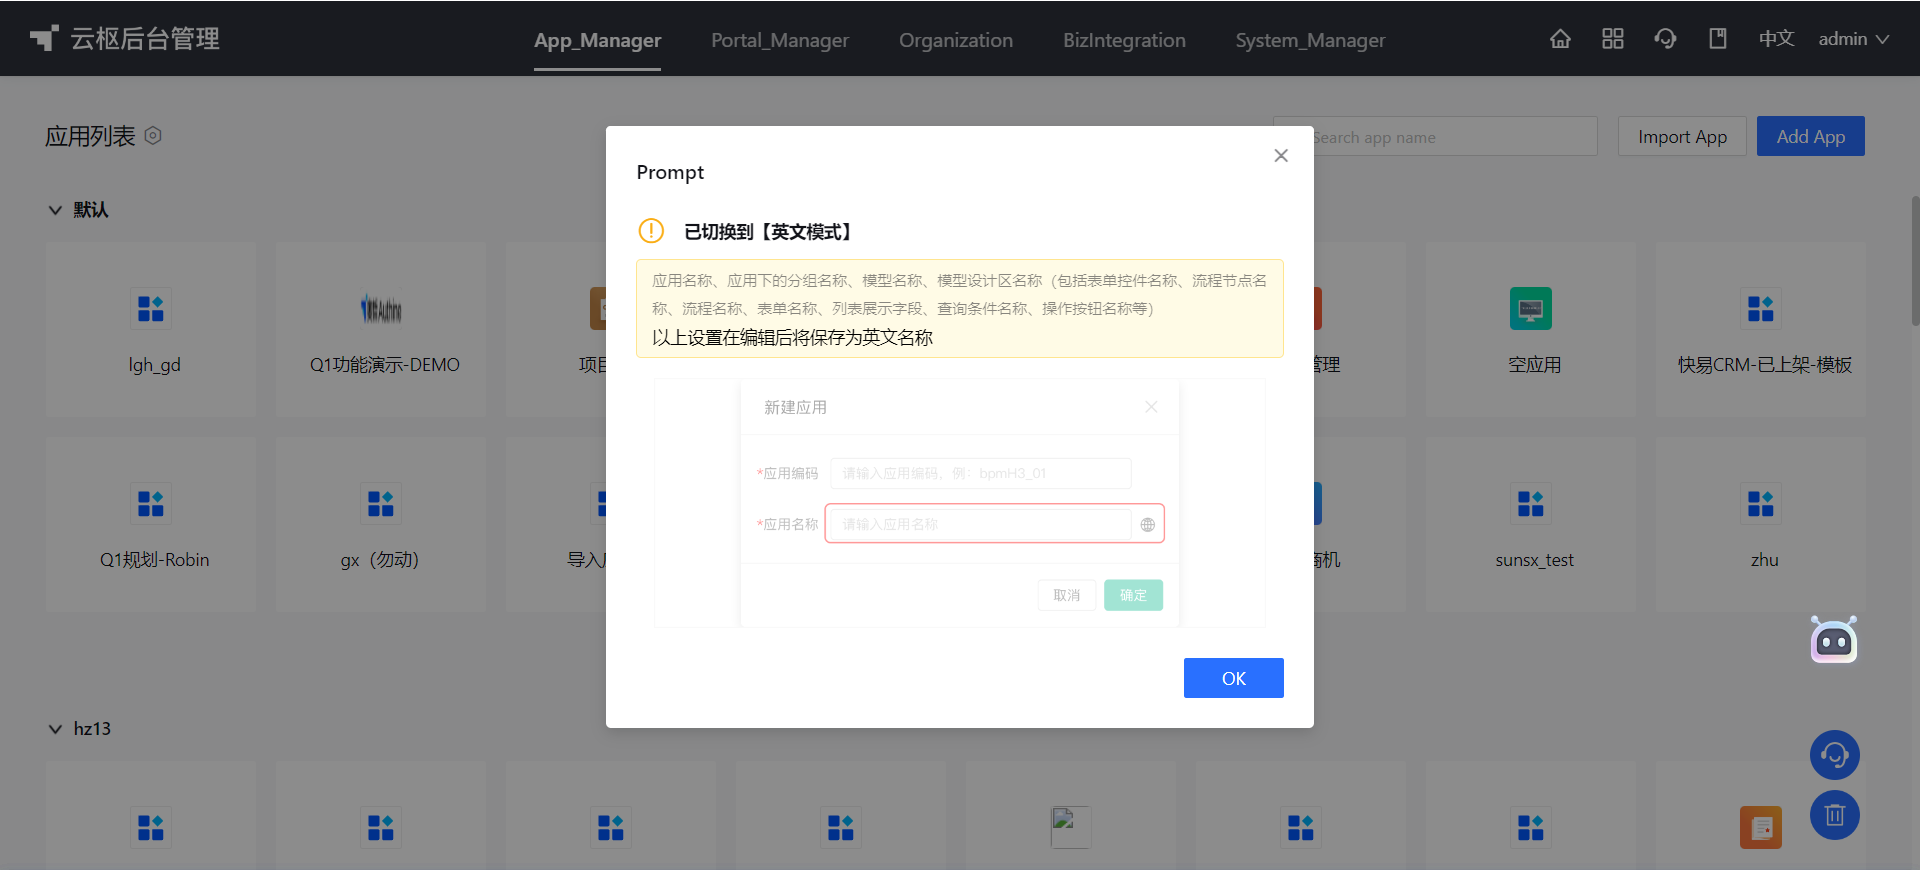Switch to Portal_Manager tab
Screen dimensions: 1920x870
click(780, 40)
